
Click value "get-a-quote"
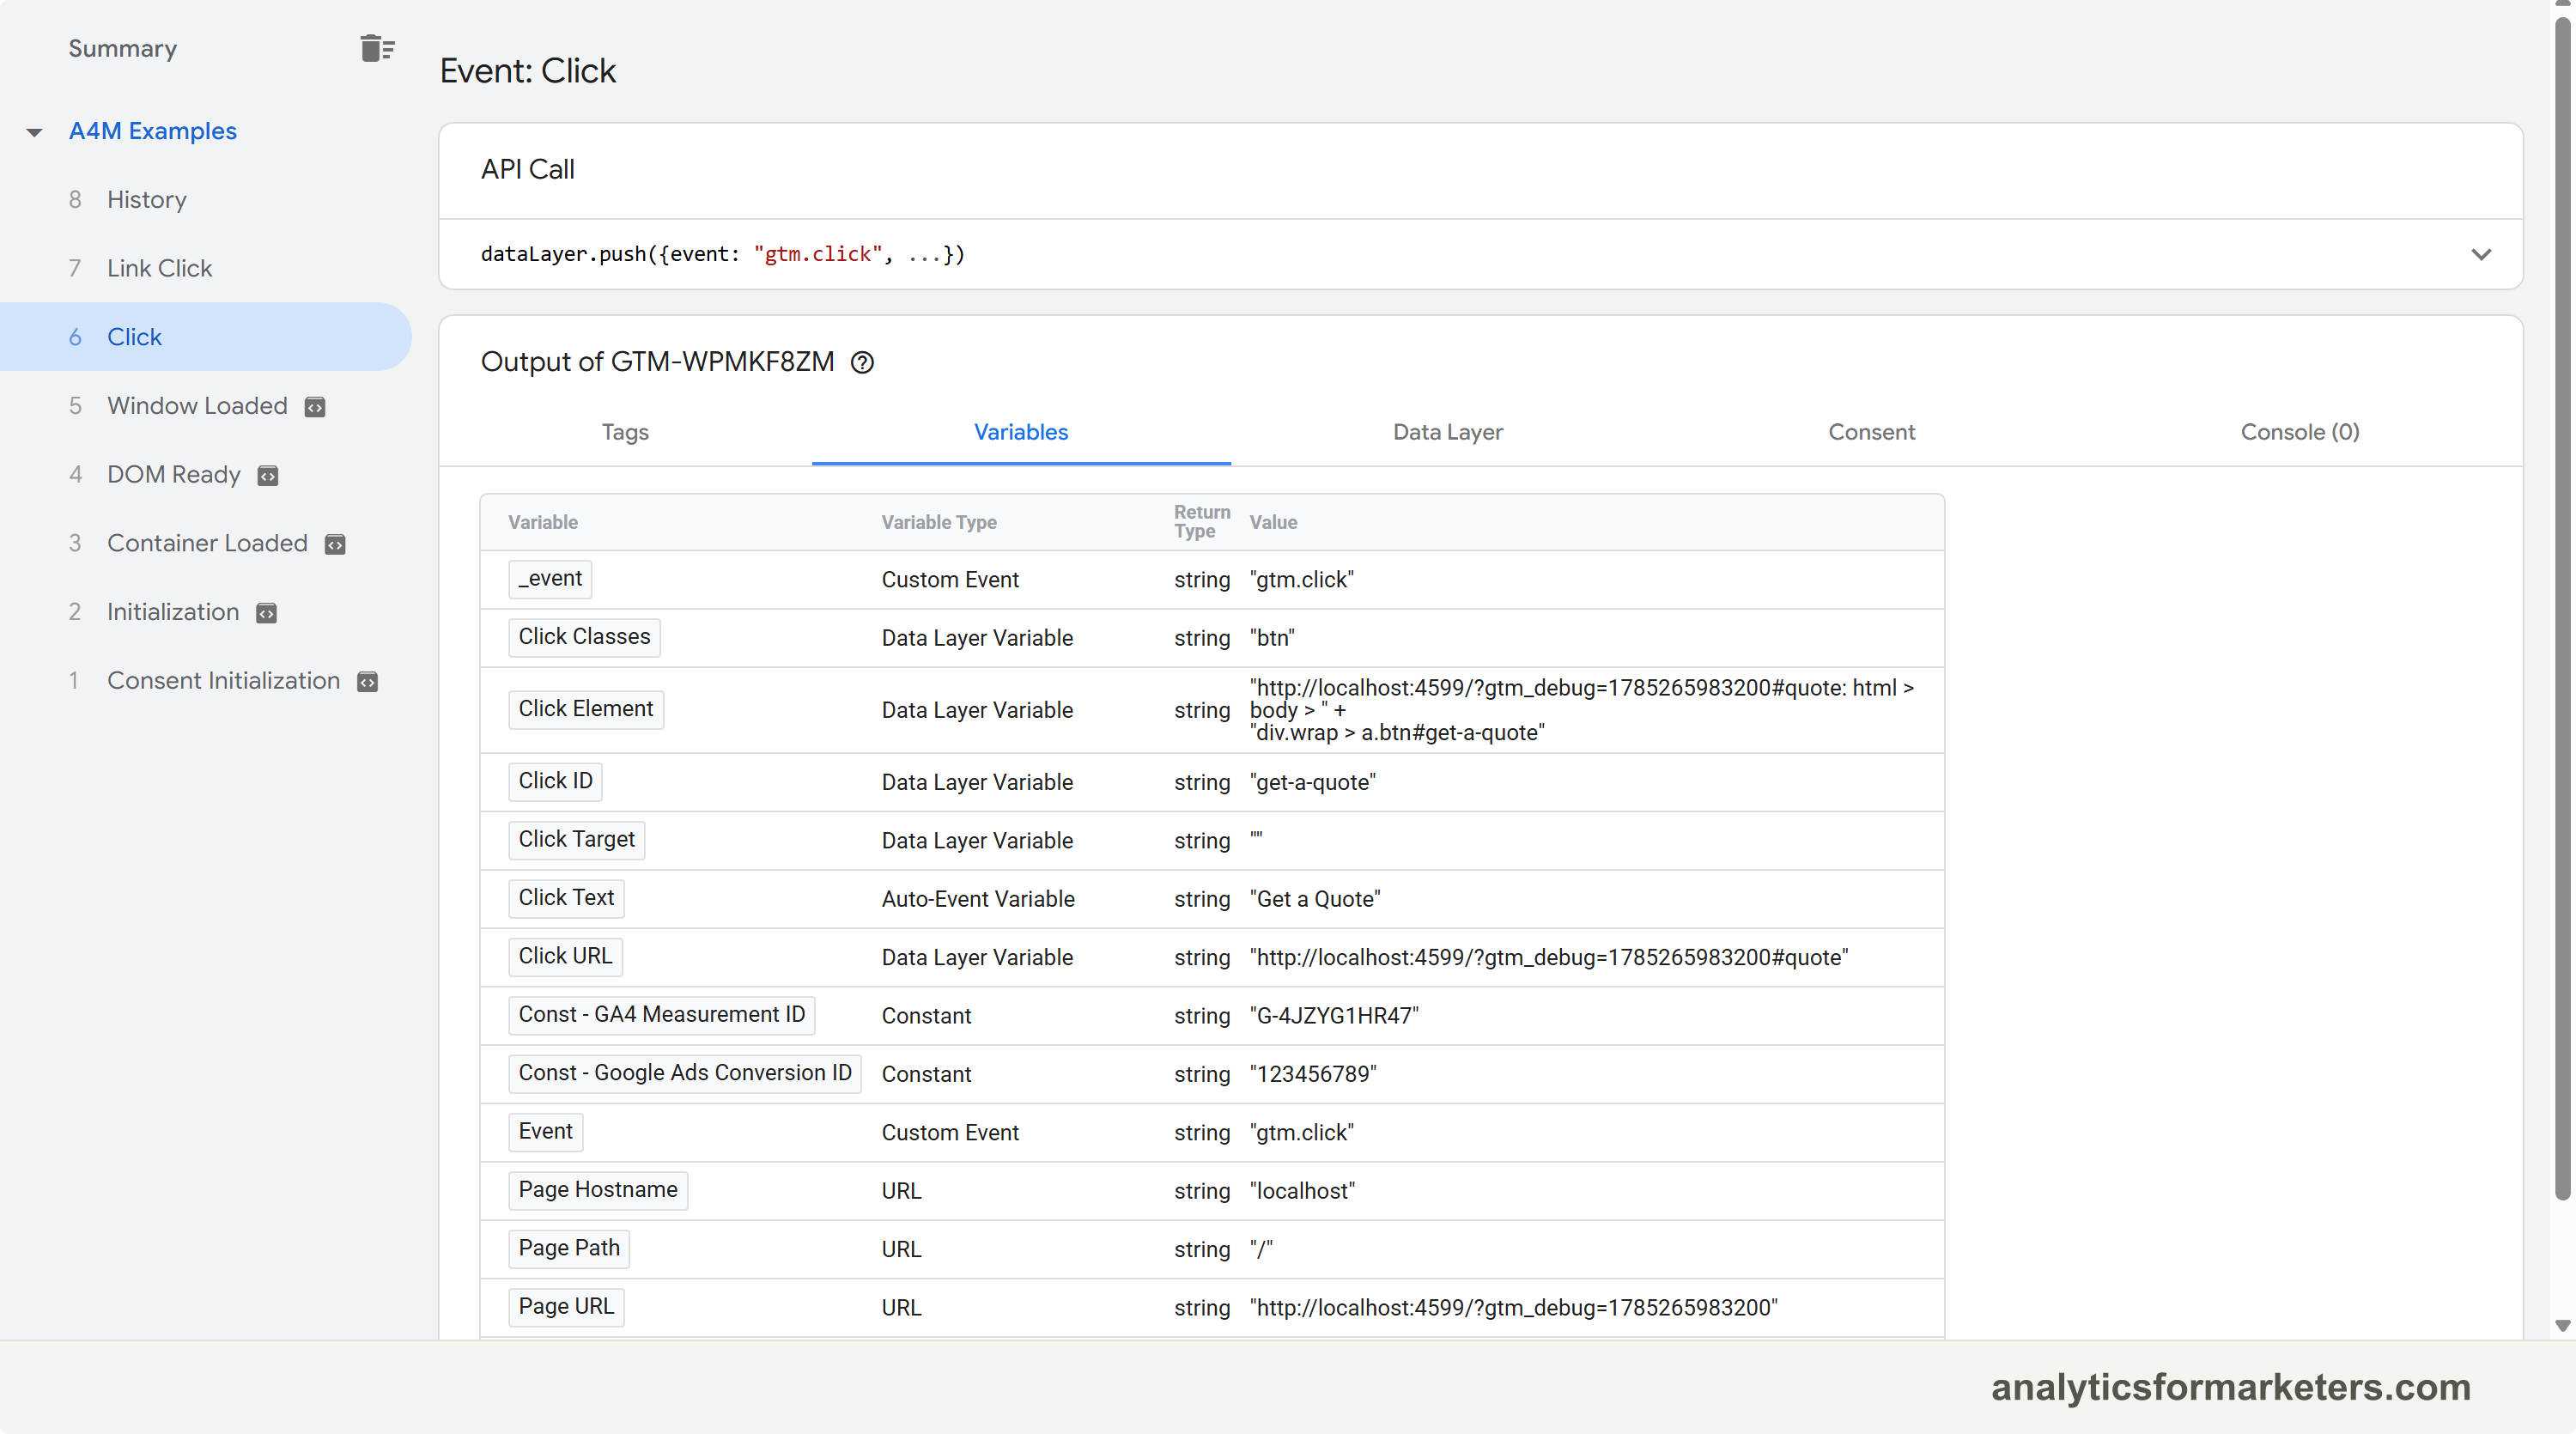1312,782
